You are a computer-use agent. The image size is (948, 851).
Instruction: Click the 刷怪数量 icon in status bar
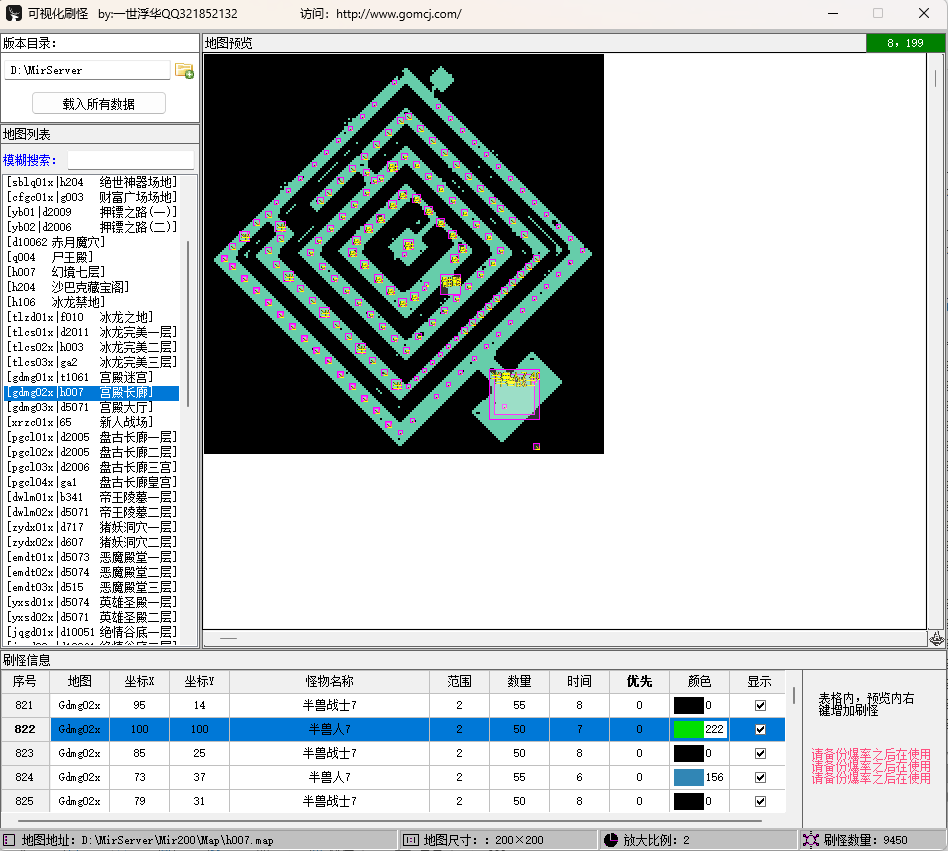point(810,840)
